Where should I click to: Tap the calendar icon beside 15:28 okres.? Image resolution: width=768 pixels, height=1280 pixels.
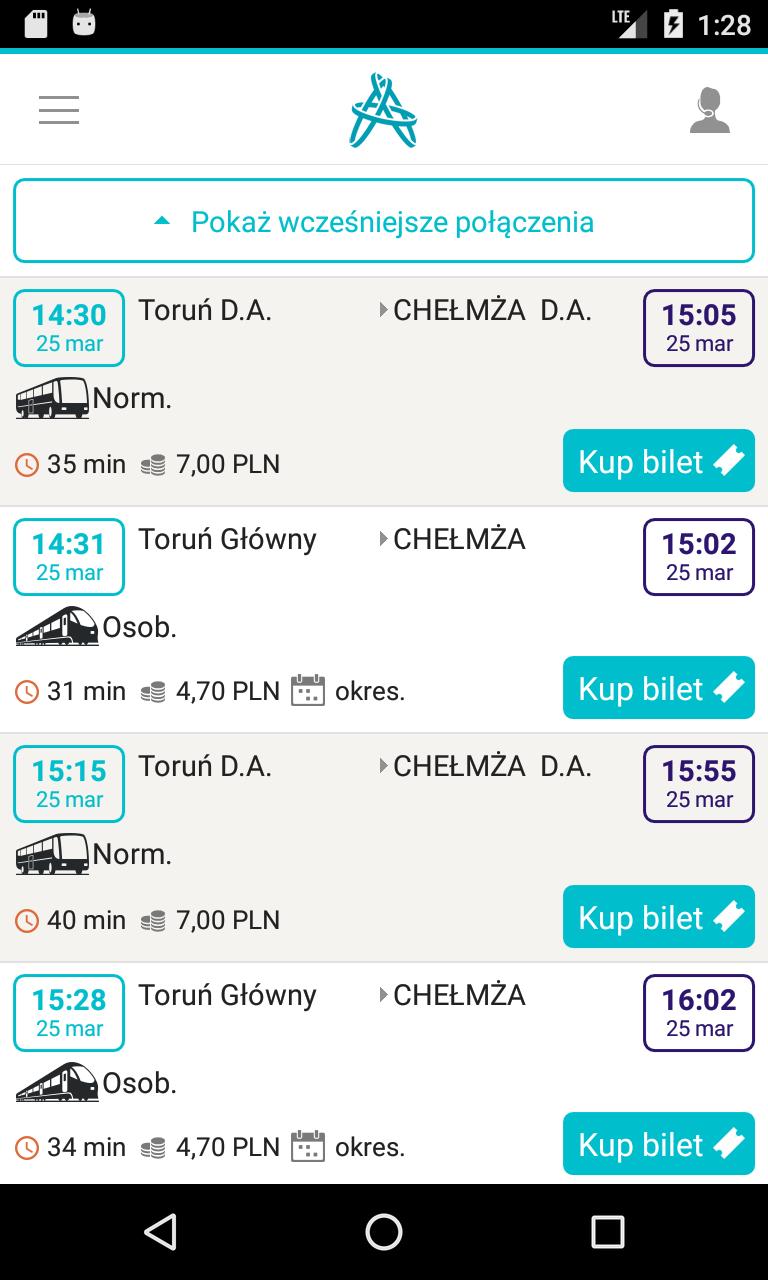[x=308, y=1146]
